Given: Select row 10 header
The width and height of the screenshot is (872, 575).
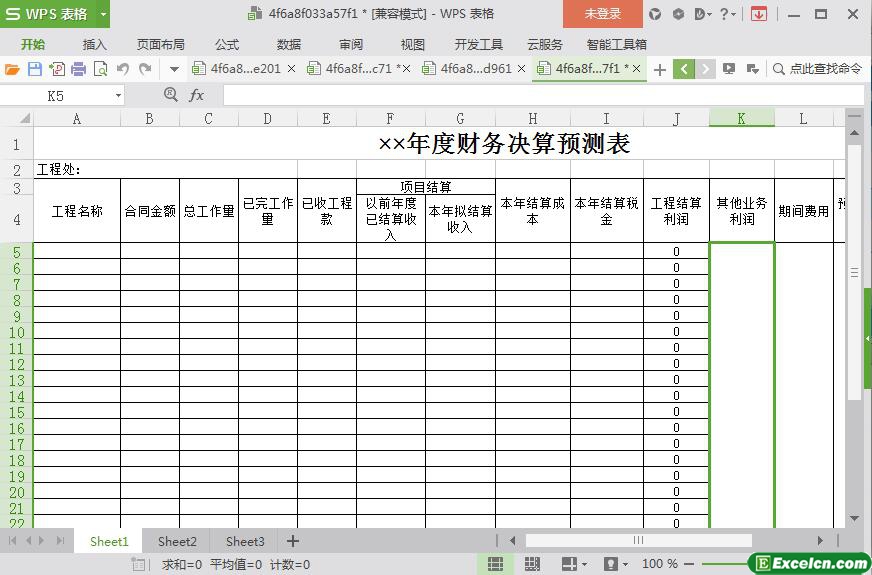Looking at the screenshot, I should coord(17,332).
